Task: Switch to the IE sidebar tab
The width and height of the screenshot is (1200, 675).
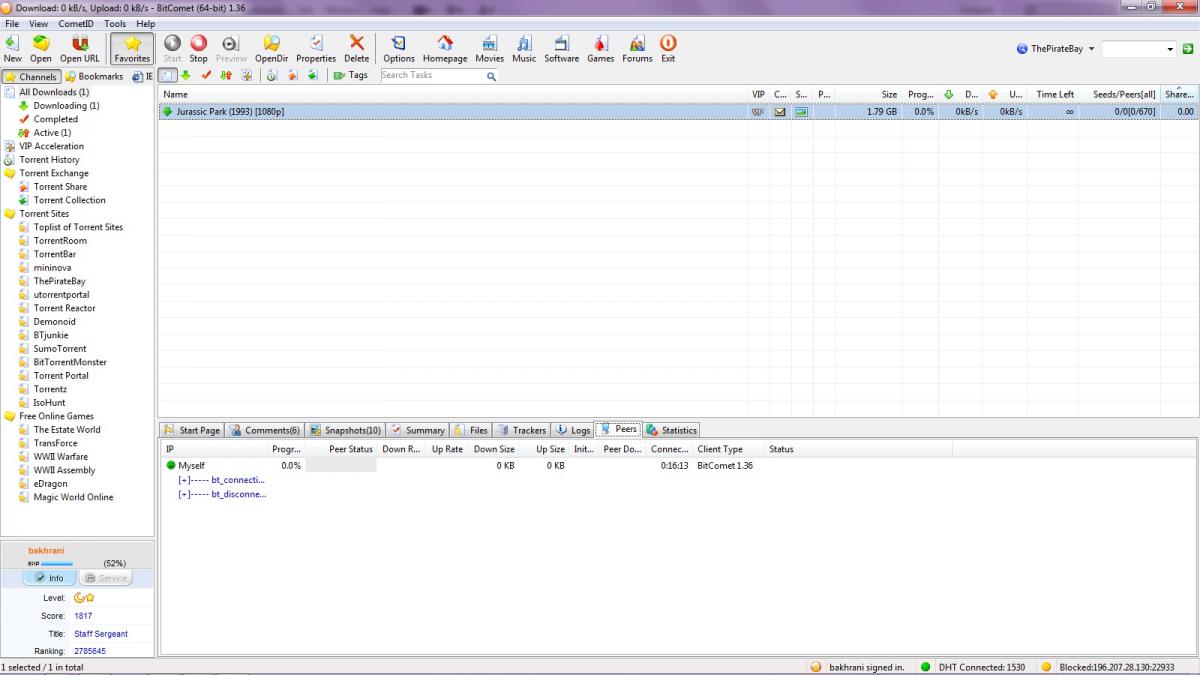Action: tap(143, 76)
